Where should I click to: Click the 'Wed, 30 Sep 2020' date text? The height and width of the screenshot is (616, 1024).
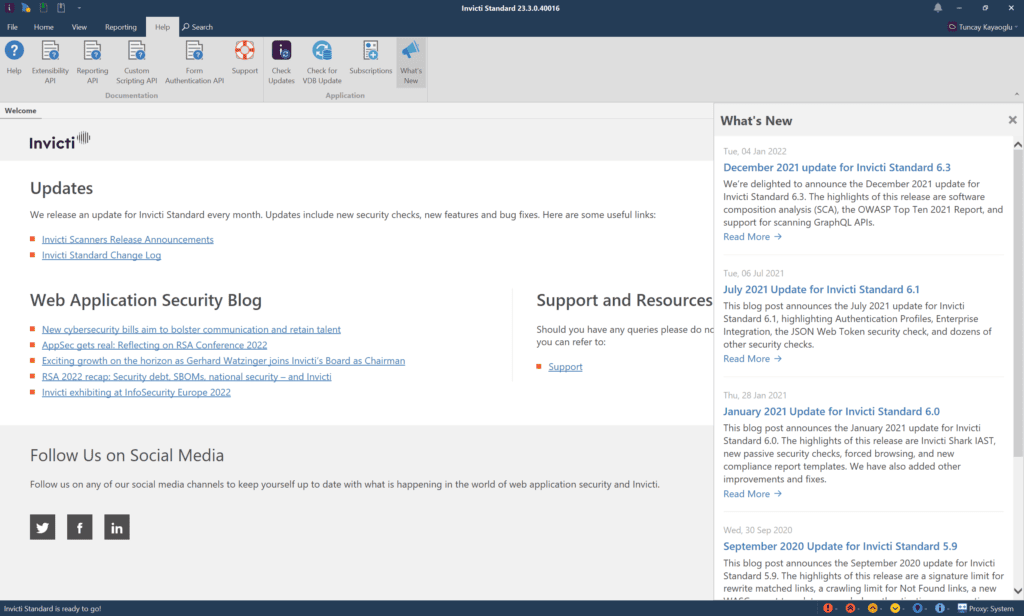click(757, 530)
